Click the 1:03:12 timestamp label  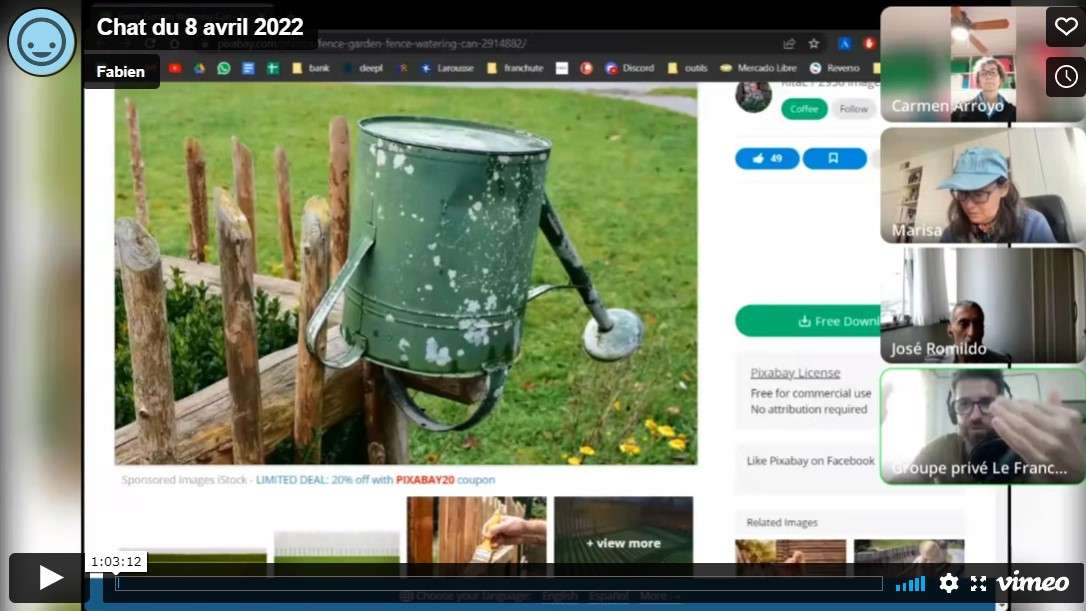116,561
